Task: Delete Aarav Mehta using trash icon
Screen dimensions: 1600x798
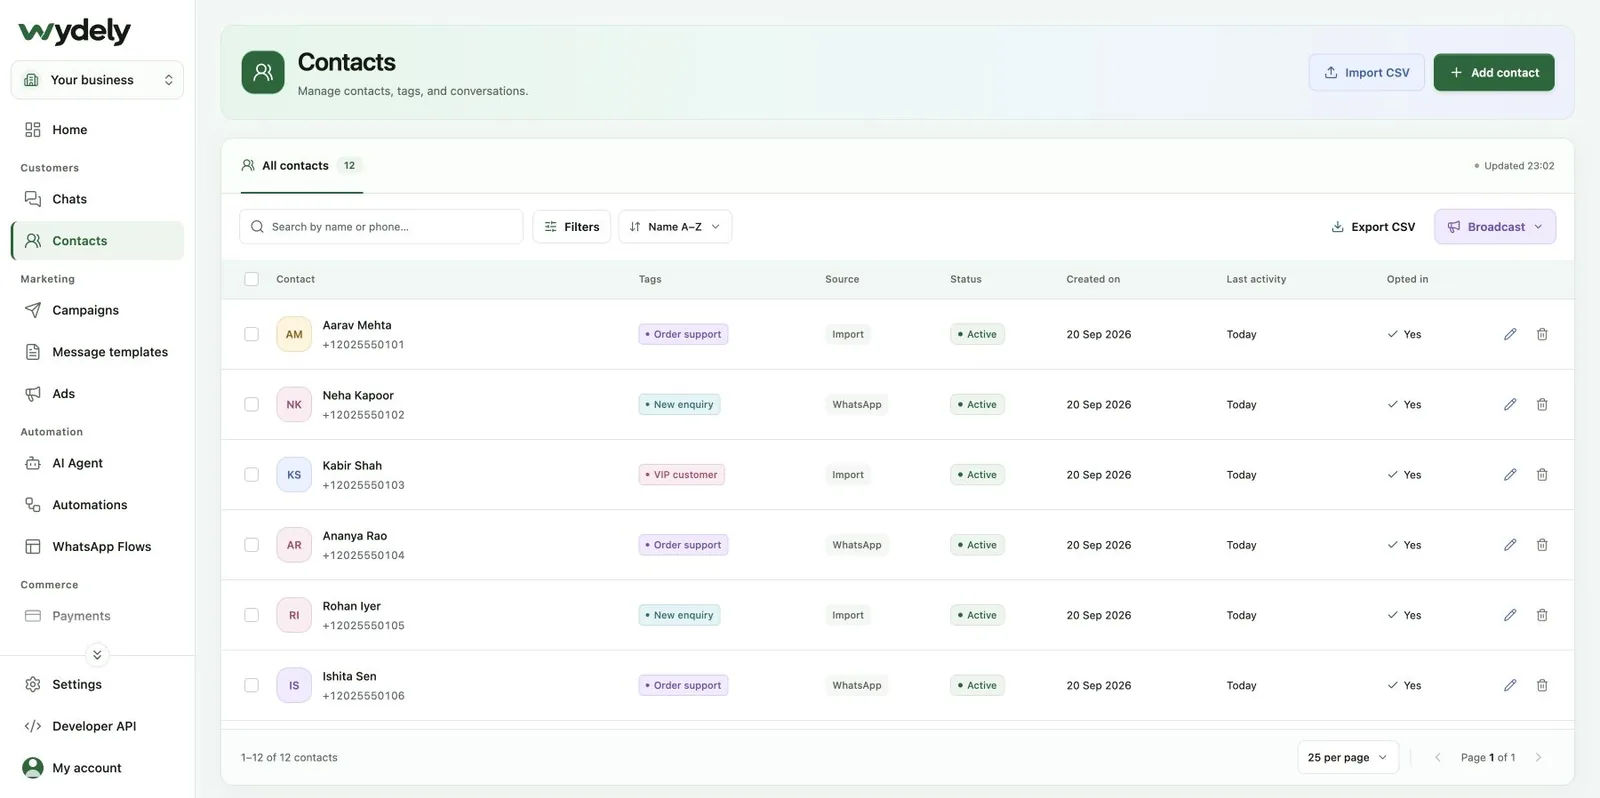Action: click(x=1542, y=334)
